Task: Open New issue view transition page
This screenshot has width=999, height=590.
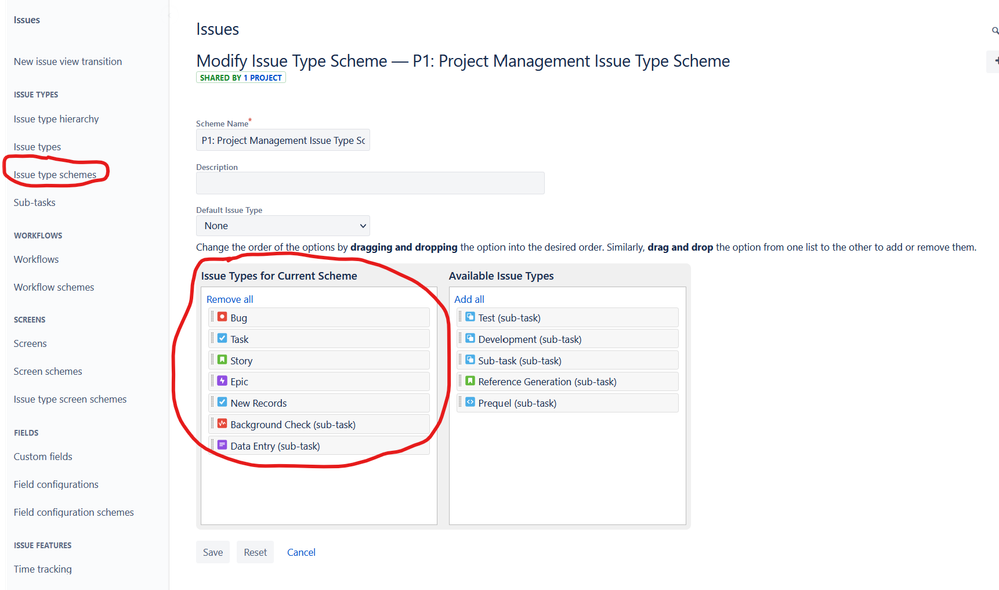Action: pos(68,61)
